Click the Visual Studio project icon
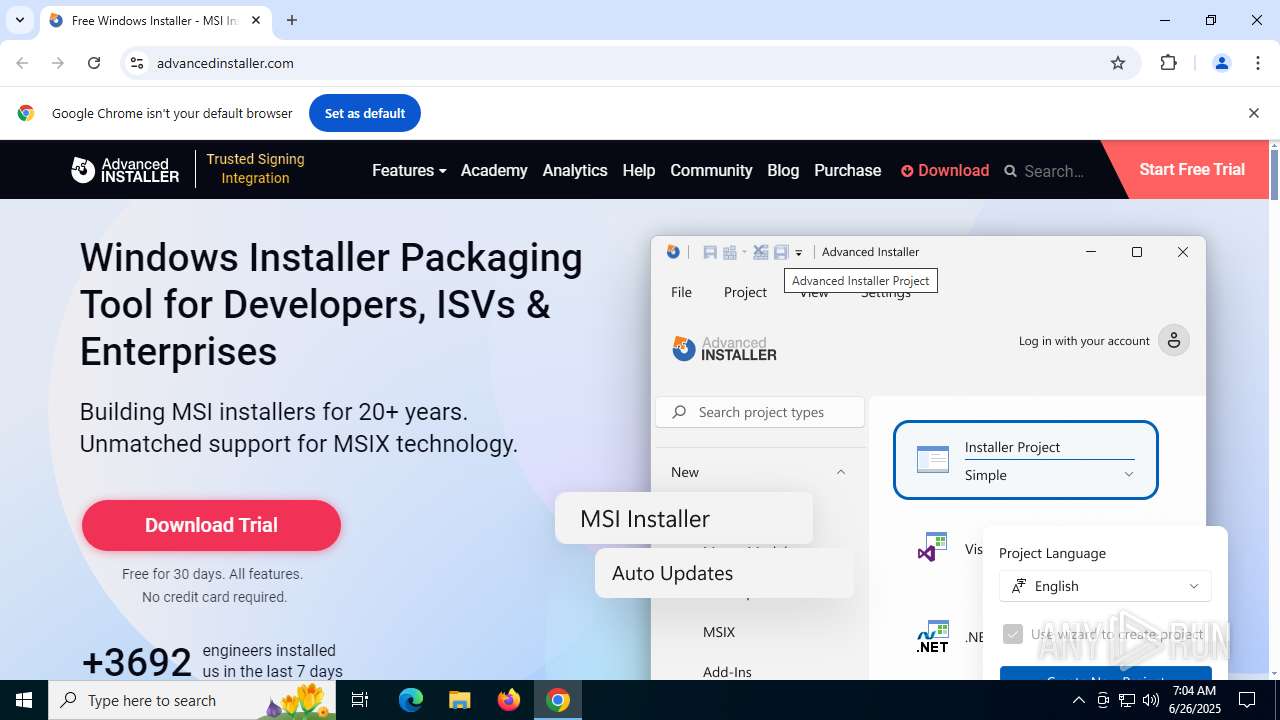 (x=932, y=547)
